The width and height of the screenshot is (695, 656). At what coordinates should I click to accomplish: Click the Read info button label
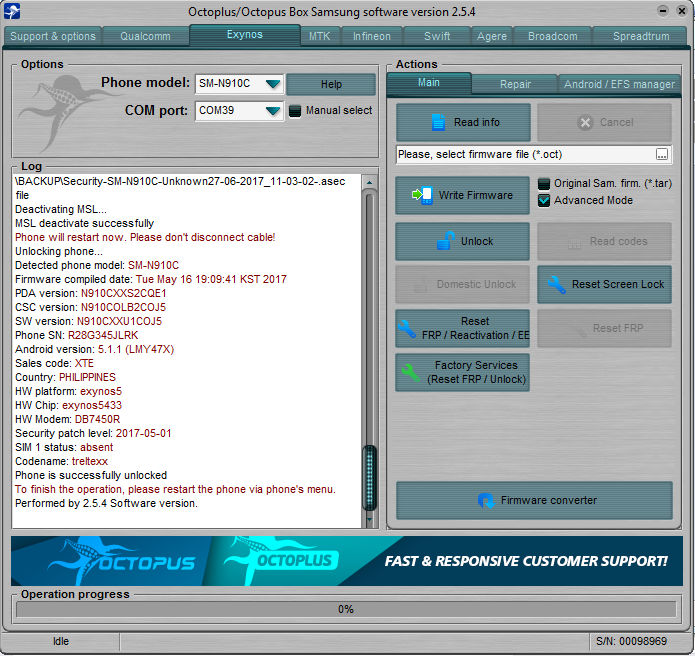(476, 122)
